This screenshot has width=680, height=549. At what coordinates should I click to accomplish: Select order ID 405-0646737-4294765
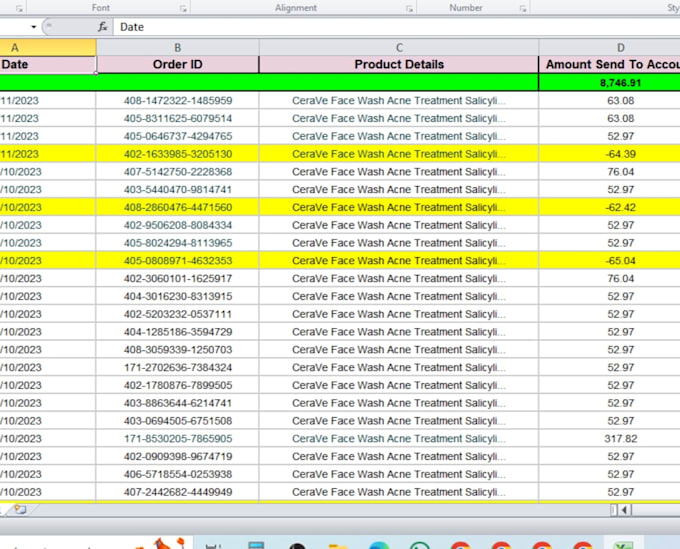[177, 136]
